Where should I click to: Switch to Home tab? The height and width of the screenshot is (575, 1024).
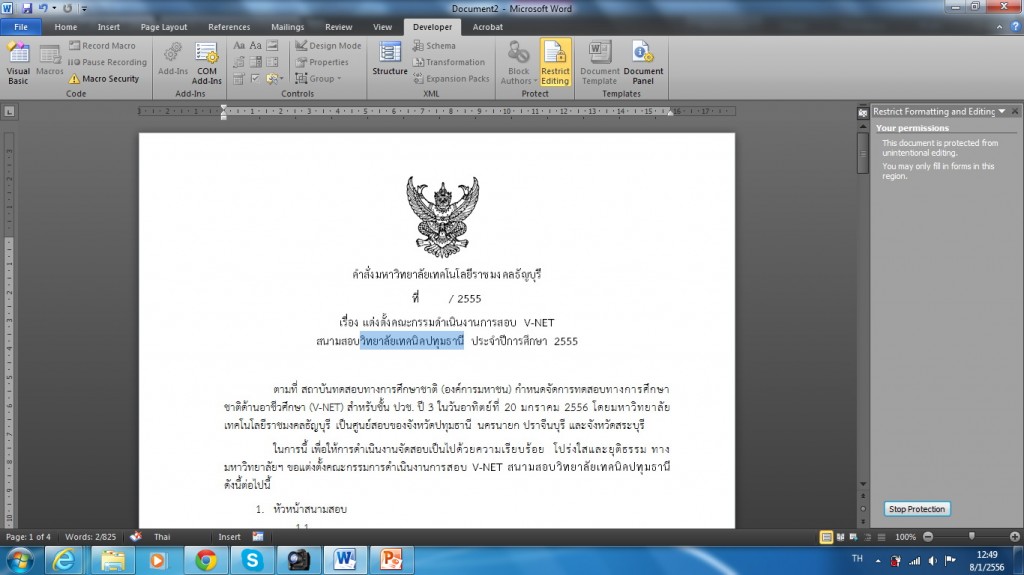(65, 27)
